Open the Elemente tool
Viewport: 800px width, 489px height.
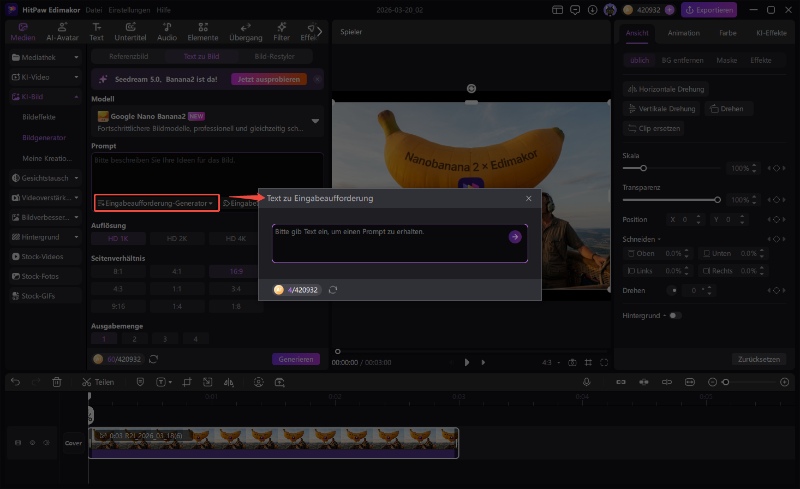[203, 32]
